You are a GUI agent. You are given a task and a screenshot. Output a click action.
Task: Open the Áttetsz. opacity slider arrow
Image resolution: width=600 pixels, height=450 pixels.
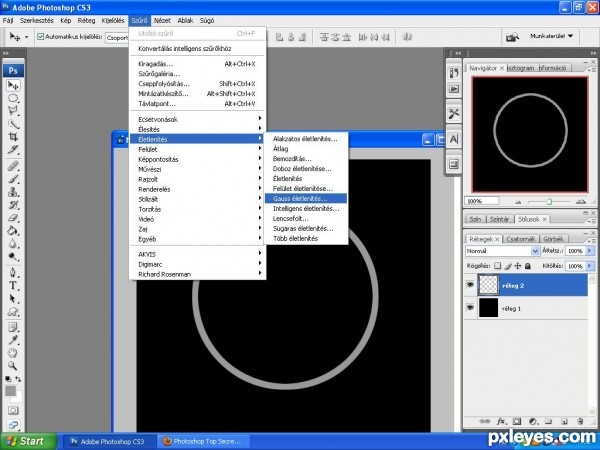pyautogui.click(x=590, y=251)
